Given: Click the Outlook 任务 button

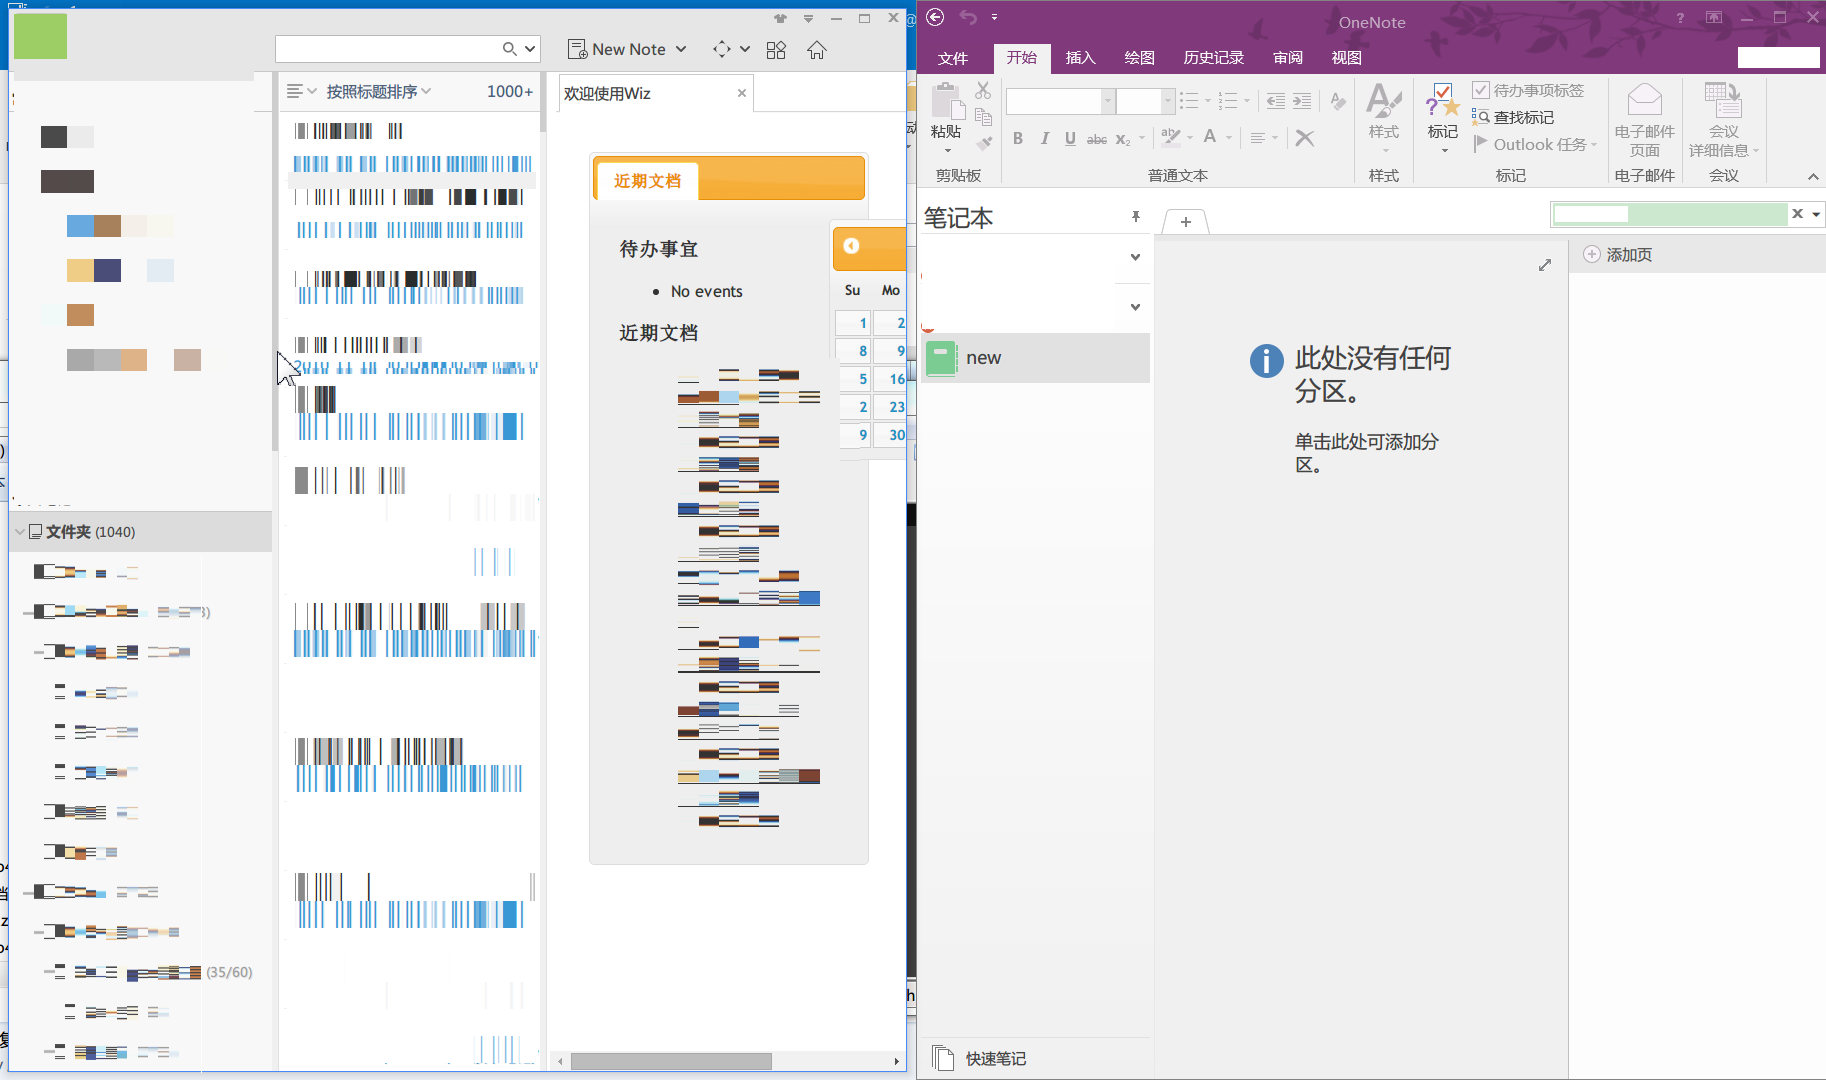Looking at the screenshot, I should coord(1535,144).
